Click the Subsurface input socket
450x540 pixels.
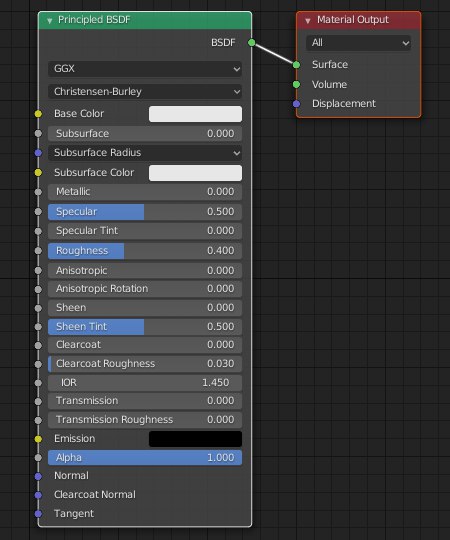(38, 133)
